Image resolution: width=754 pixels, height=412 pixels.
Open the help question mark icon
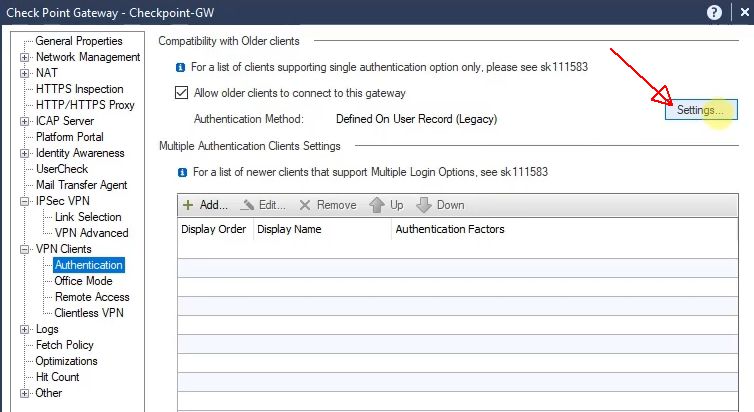click(714, 12)
